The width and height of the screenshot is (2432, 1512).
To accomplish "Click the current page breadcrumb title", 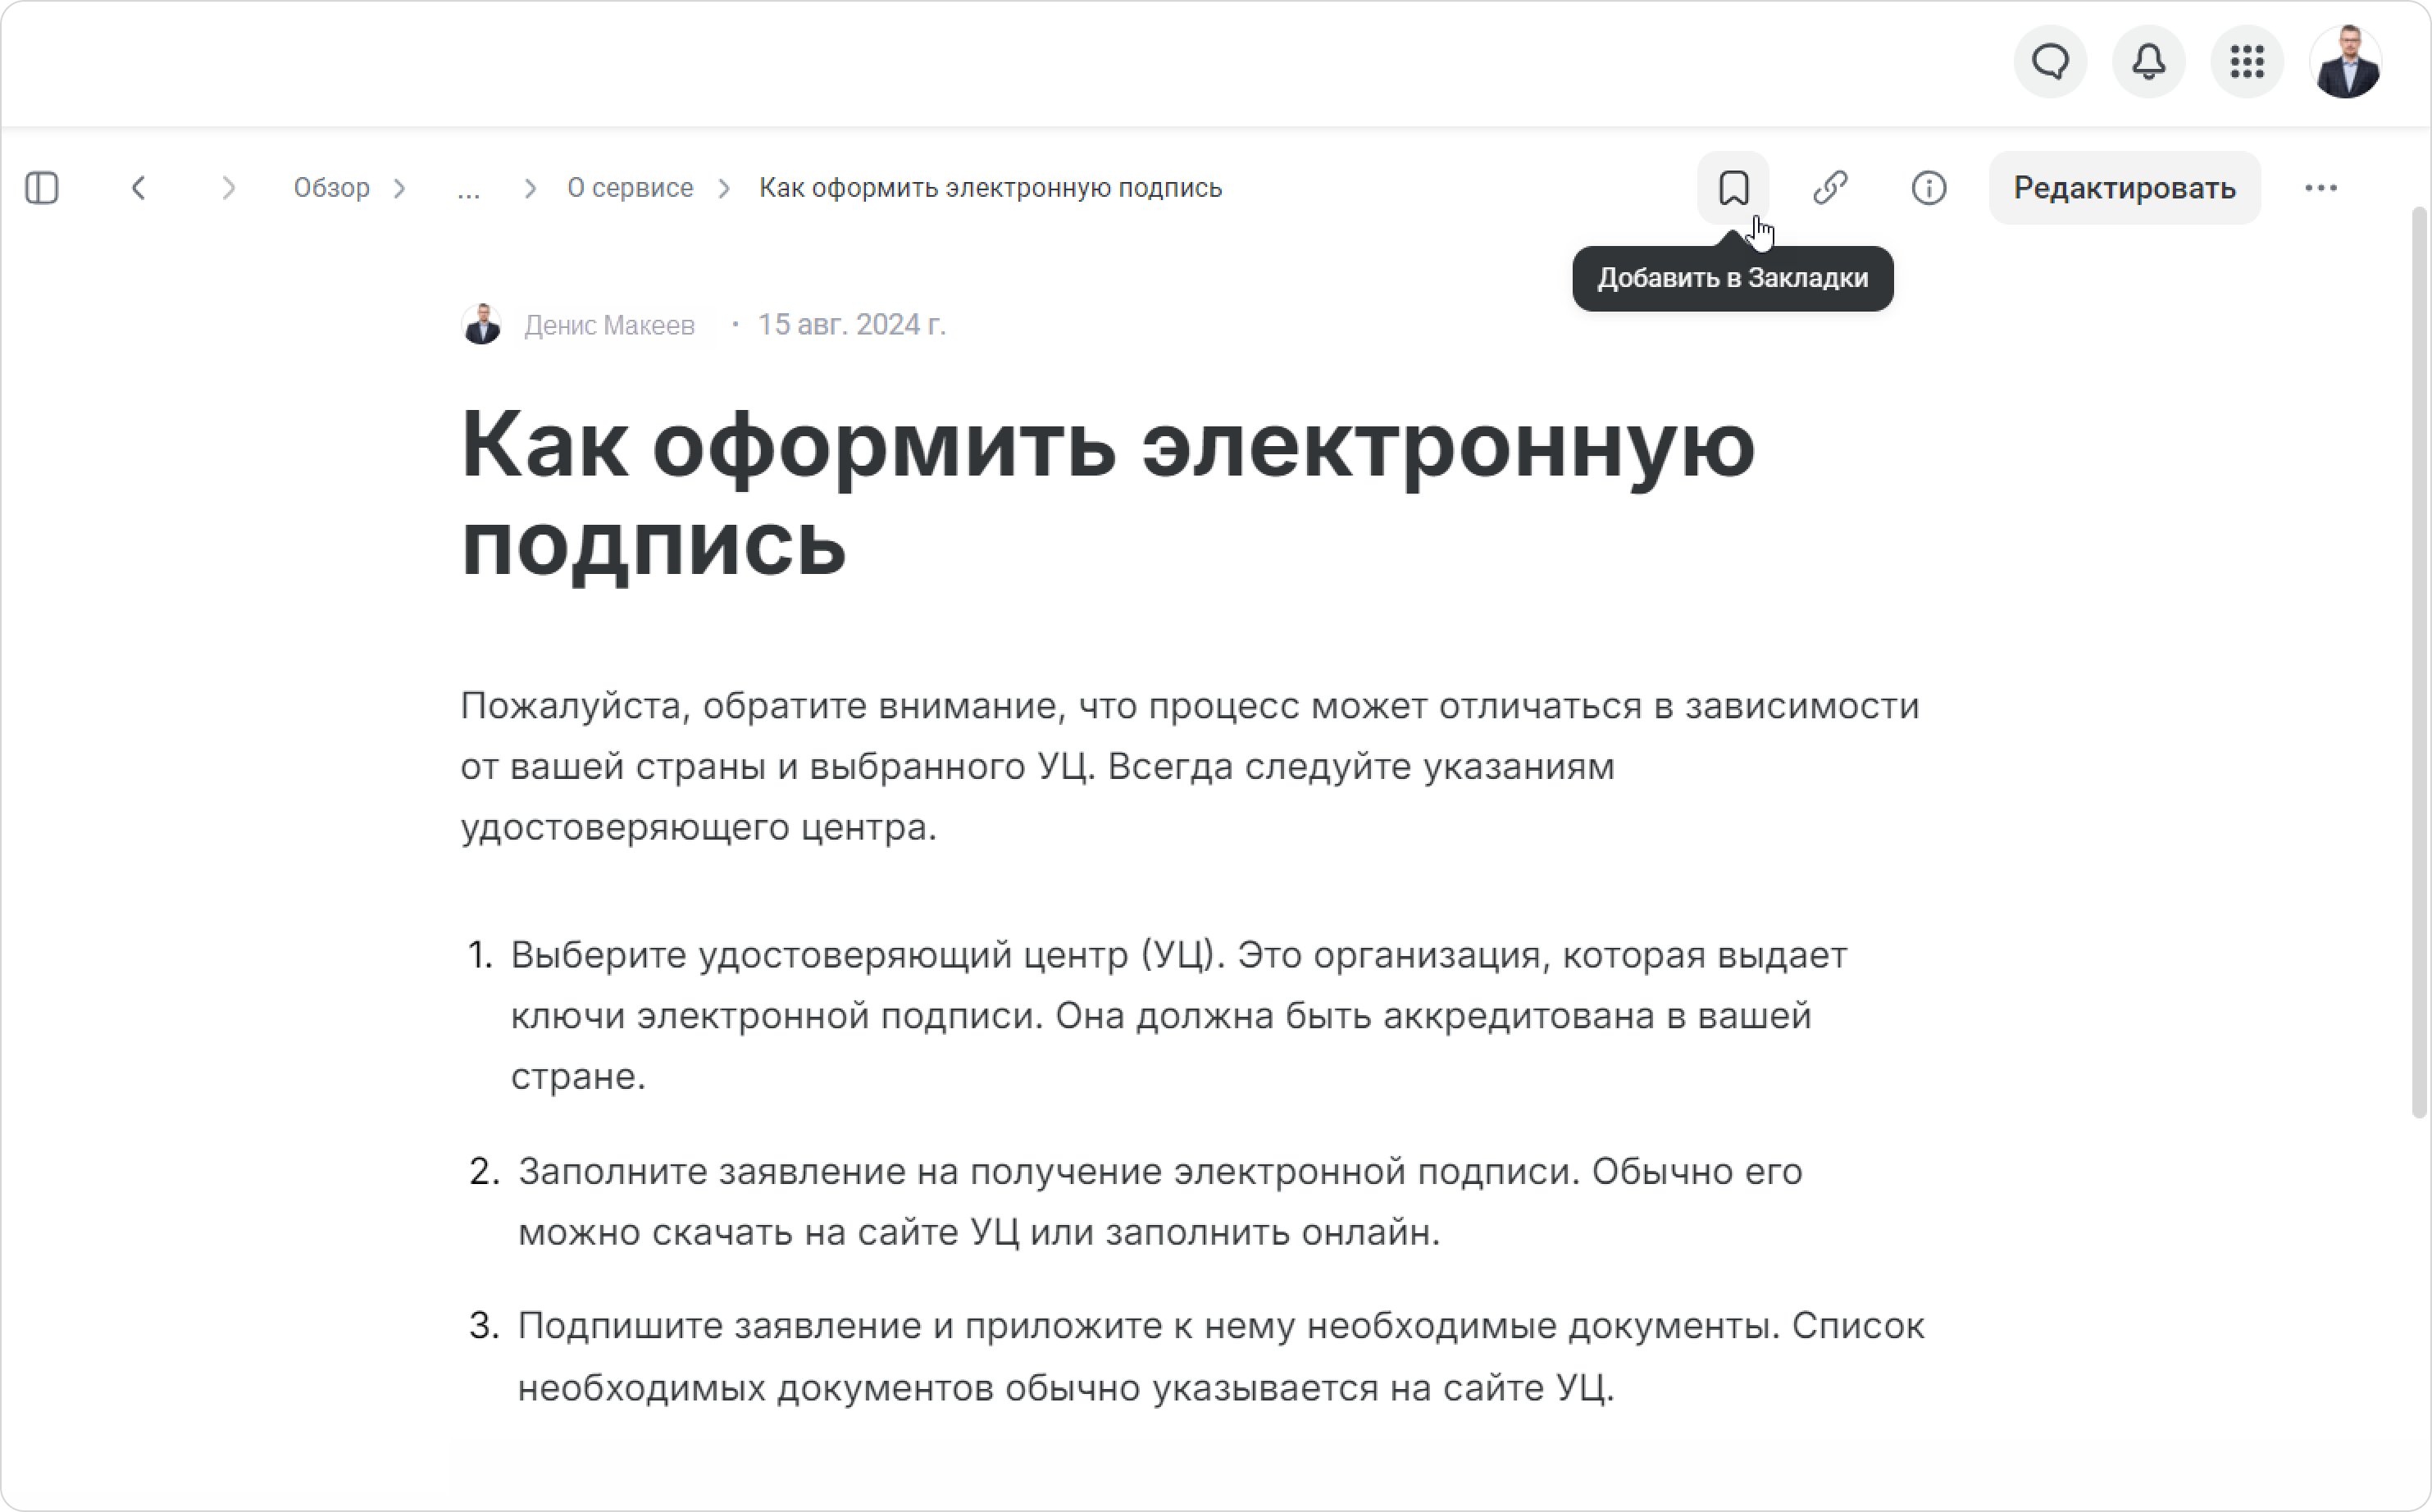I will point(990,188).
